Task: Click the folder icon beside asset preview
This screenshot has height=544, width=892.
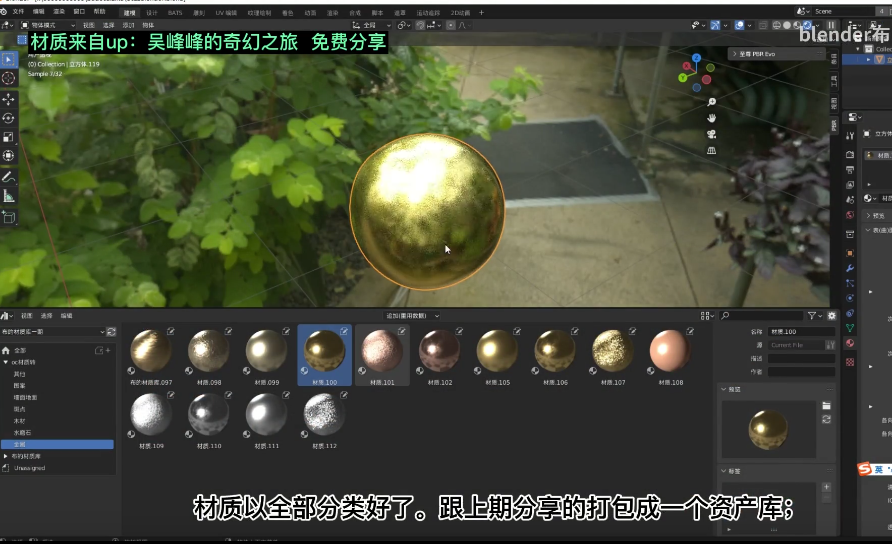Action: [827, 406]
